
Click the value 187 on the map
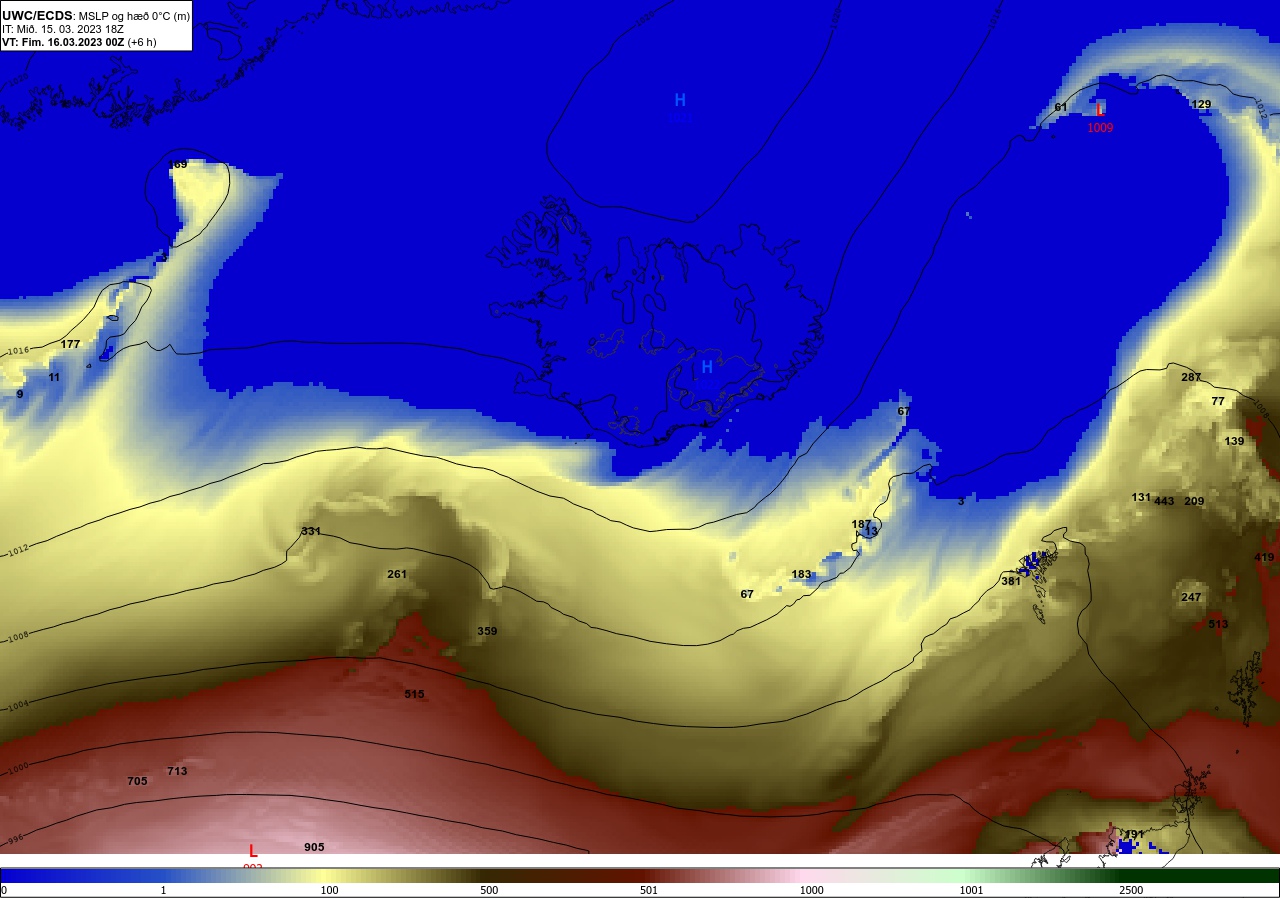pos(861,524)
